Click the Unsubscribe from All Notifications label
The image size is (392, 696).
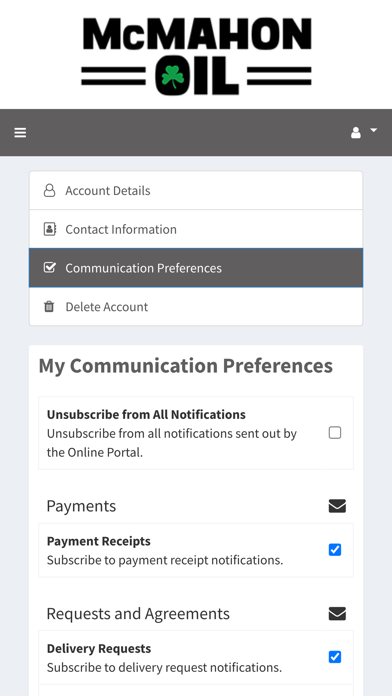(146, 415)
